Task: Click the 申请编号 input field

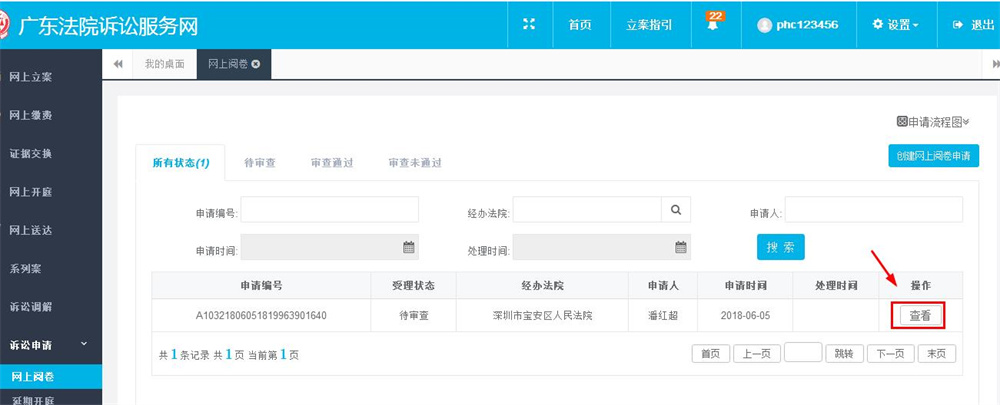Action: click(x=330, y=209)
